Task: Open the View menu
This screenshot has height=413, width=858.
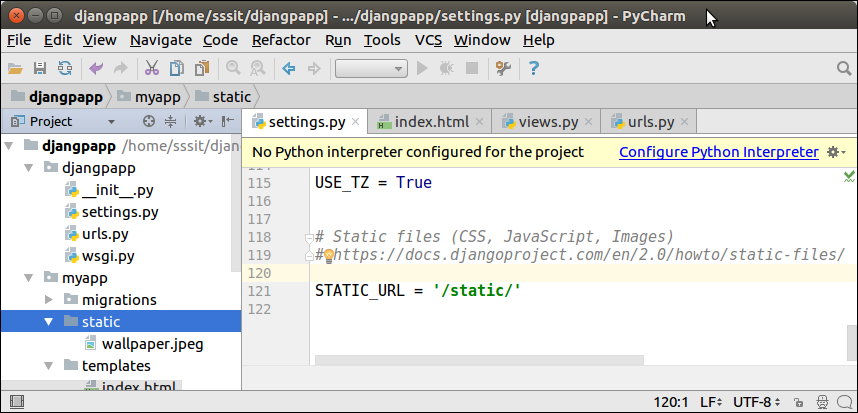Action: click(100, 40)
